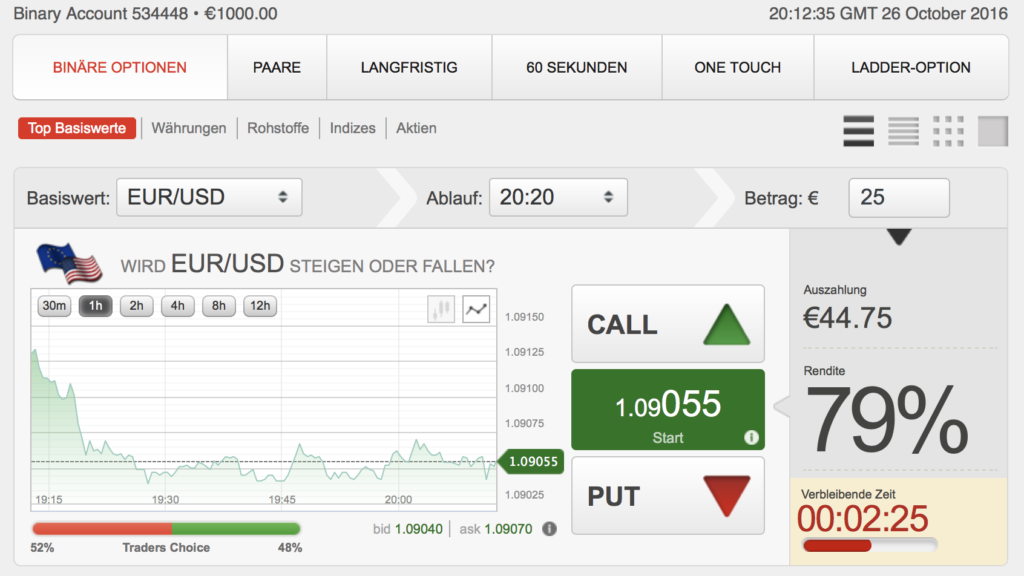The image size is (1024, 576).
Task: Click the CALL button label
Action: click(622, 325)
